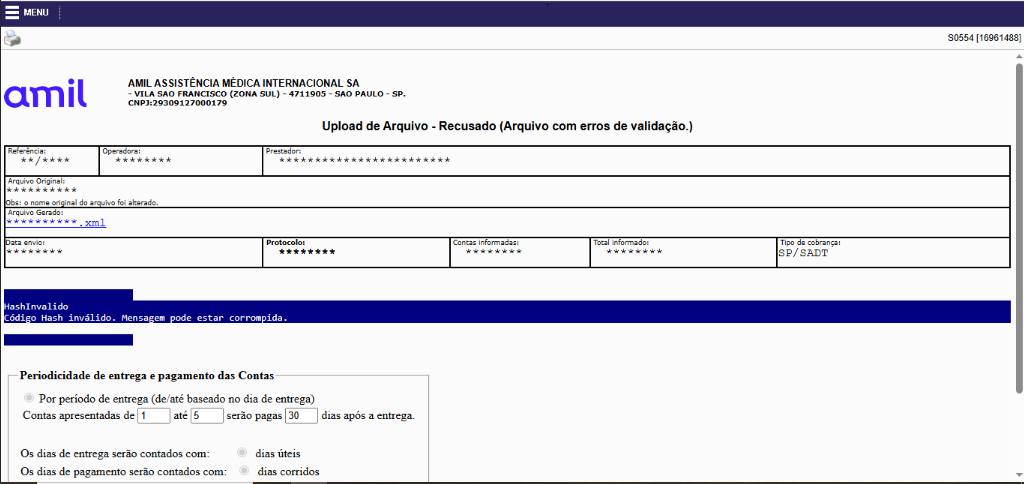The width and height of the screenshot is (1024, 484).
Task: Click the MENU label in top bar
Action: [x=36, y=12]
